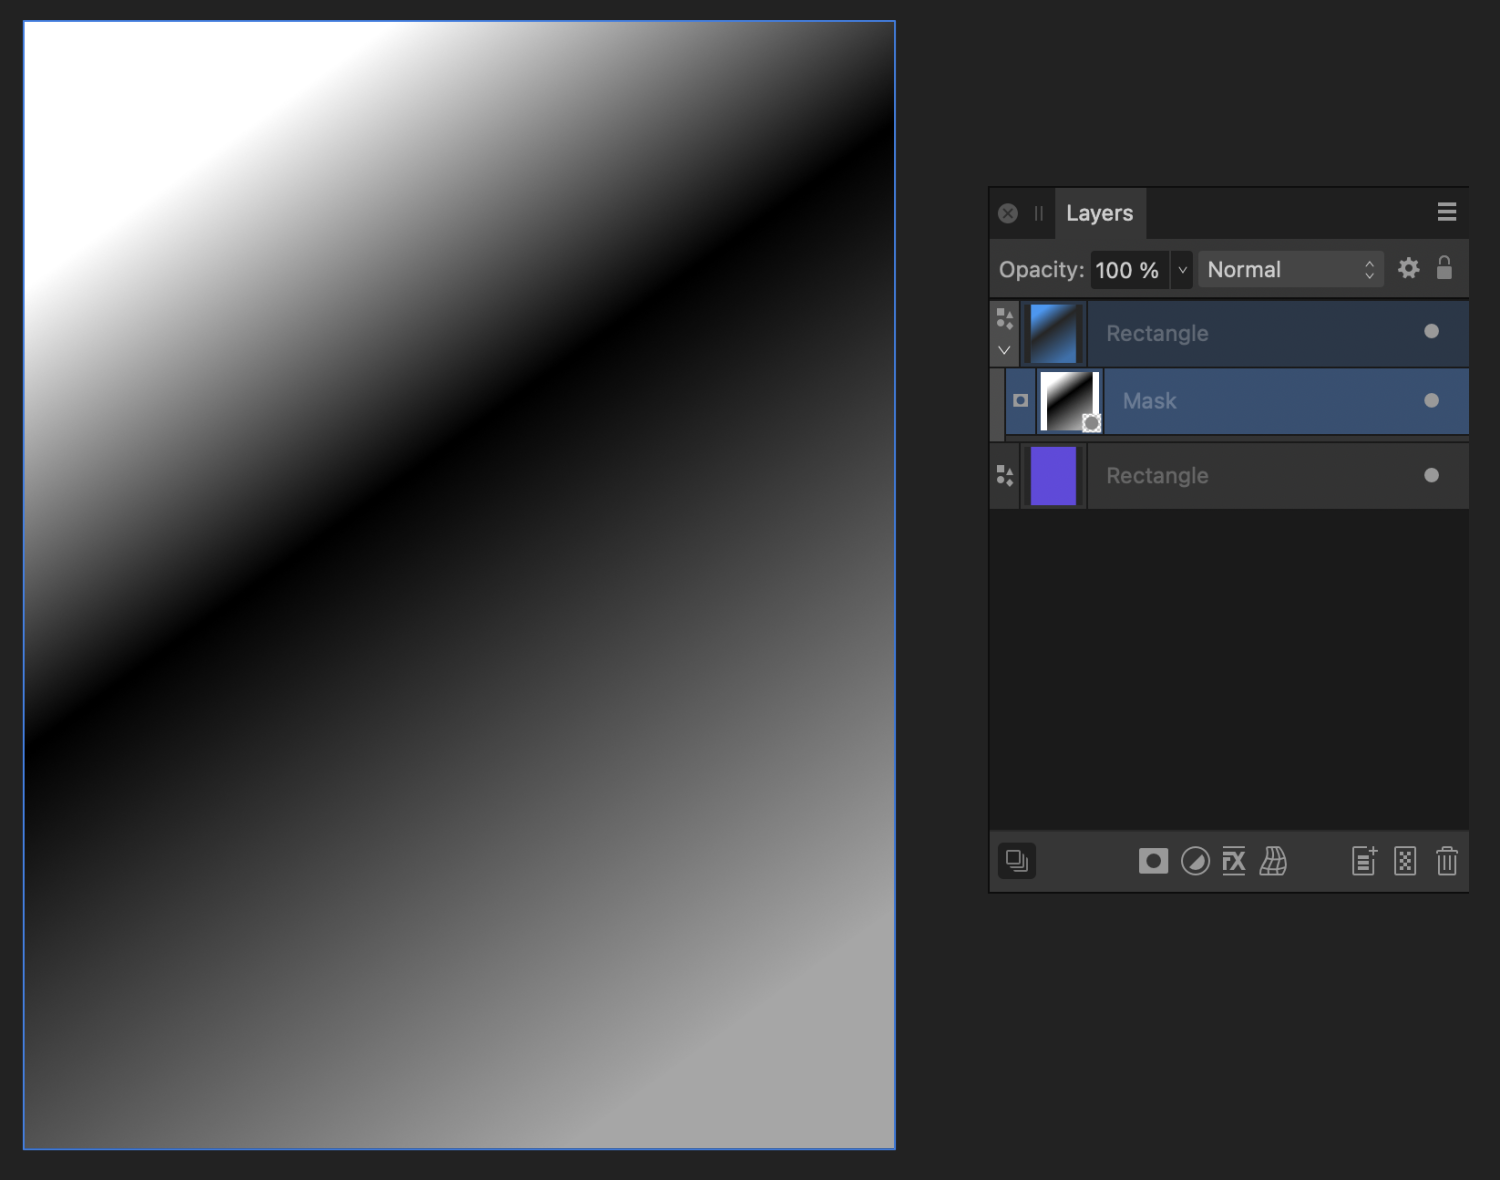Open the blend options gear icon
1500x1180 pixels.
pos(1409,268)
